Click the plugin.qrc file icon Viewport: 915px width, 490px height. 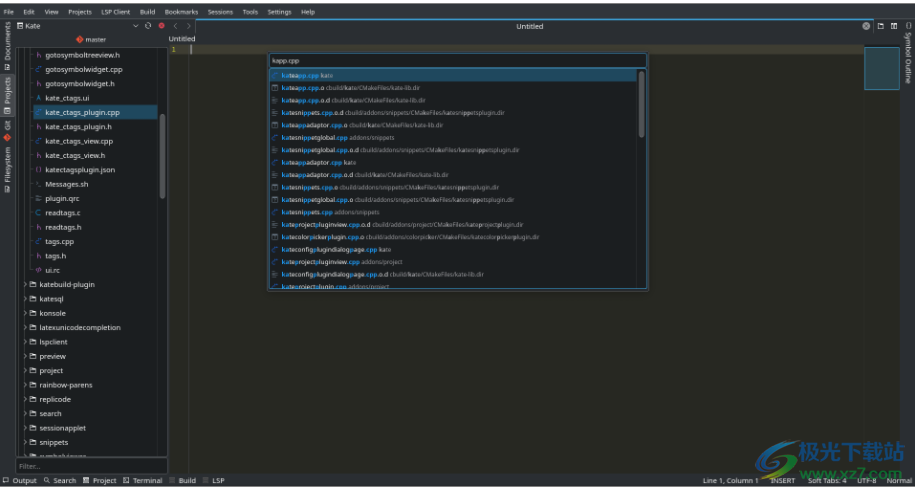pyautogui.click(x=39, y=198)
